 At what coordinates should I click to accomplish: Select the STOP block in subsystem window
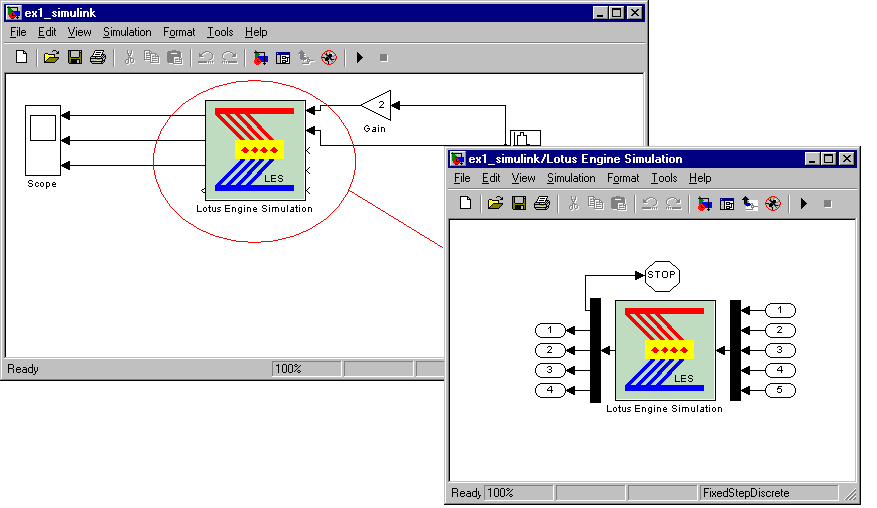coord(662,276)
